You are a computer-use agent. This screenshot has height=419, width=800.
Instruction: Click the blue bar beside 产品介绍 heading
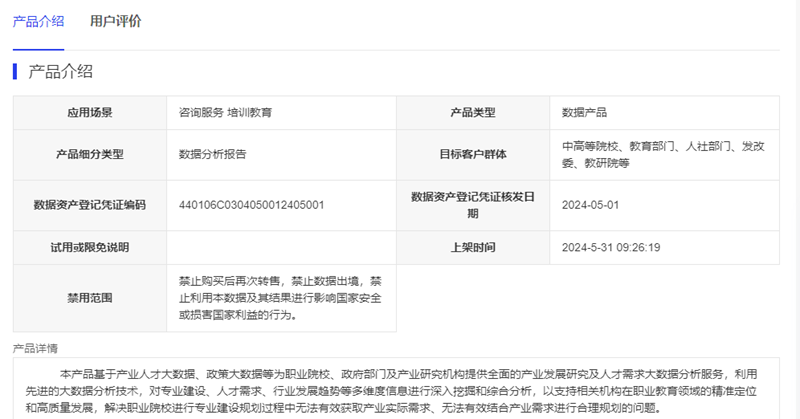point(15,71)
